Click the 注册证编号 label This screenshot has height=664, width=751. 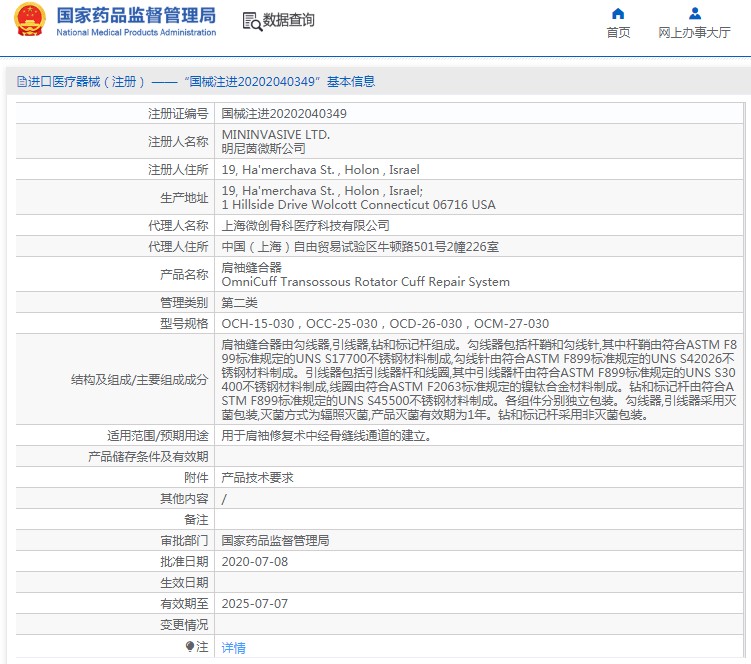click(178, 114)
